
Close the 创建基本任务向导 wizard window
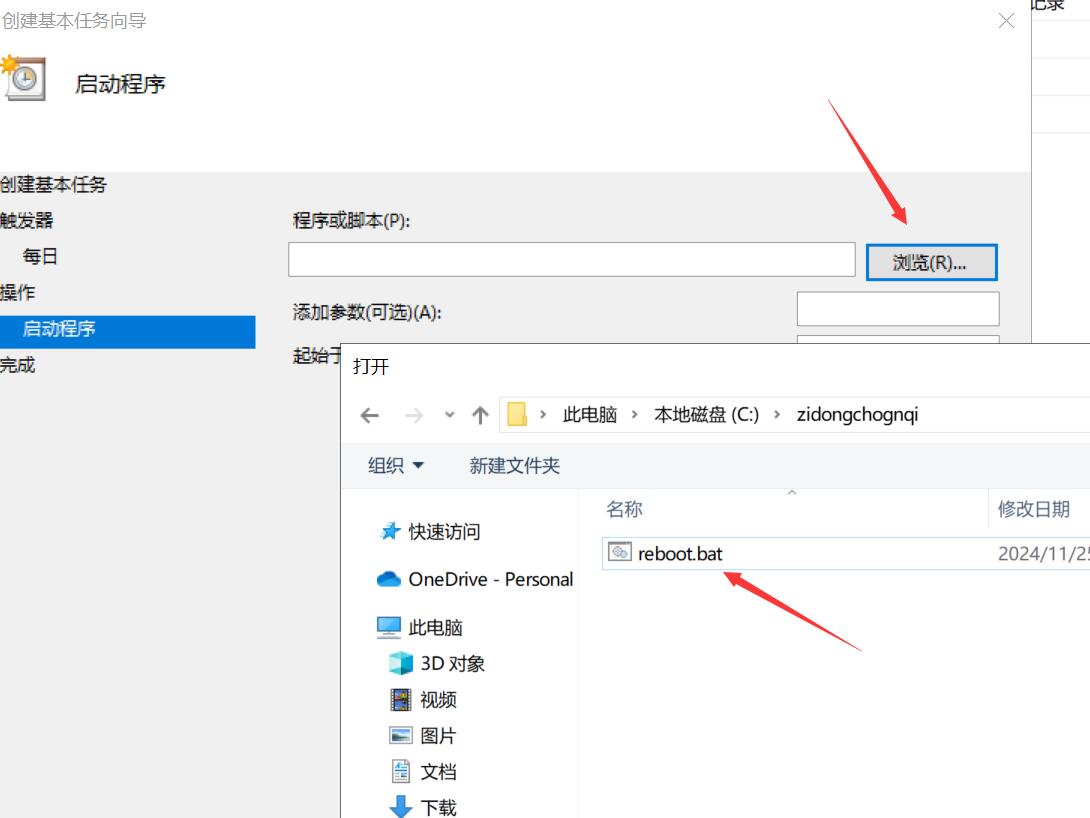pyautogui.click(x=1006, y=21)
